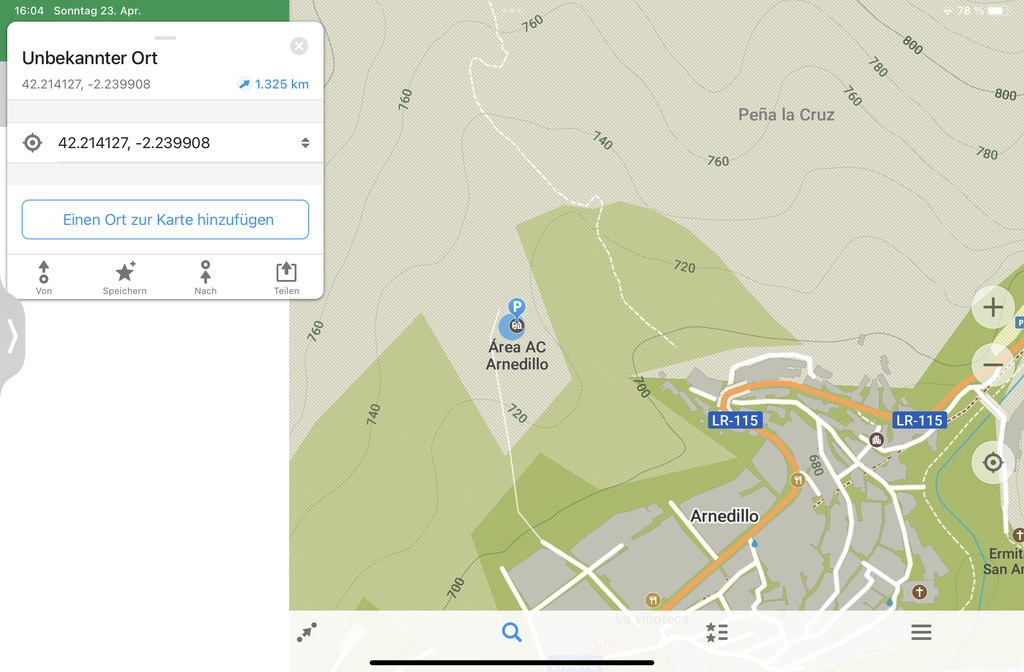Open the hamburger menu
This screenshot has height=672, width=1024.
[921, 632]
